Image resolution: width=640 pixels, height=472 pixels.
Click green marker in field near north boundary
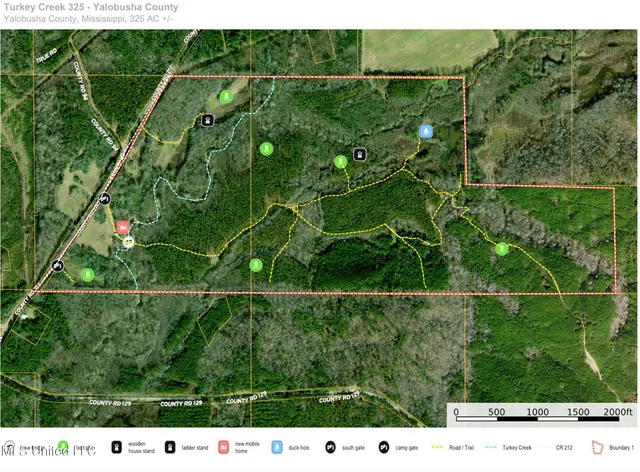[226, 96]
